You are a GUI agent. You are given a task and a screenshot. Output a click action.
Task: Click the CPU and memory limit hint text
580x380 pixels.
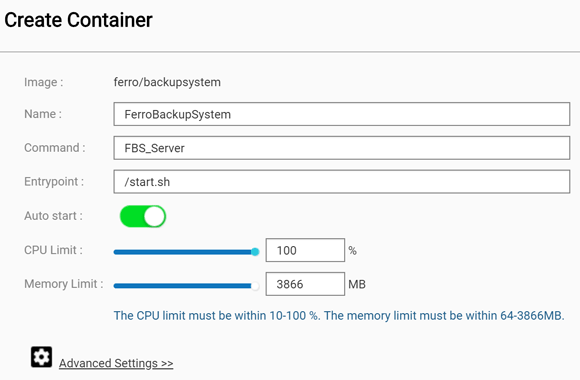point(339,316)
